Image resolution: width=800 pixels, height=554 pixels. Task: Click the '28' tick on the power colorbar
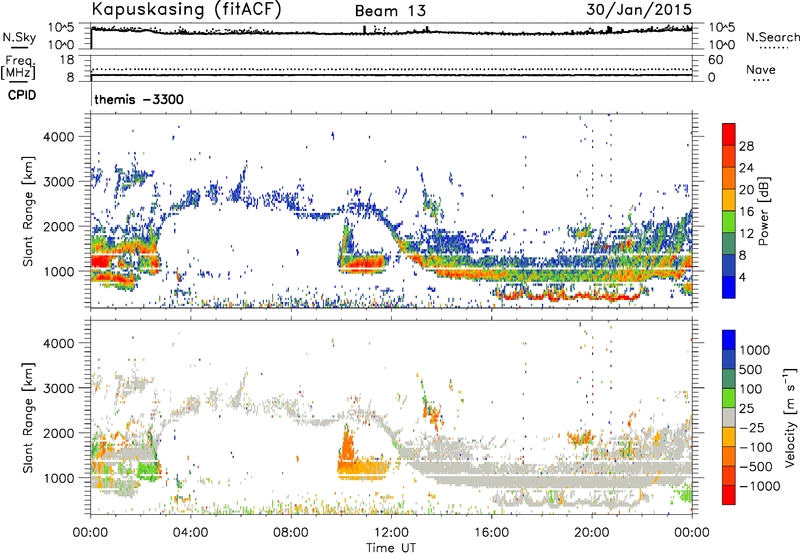(x=746, y=146)
